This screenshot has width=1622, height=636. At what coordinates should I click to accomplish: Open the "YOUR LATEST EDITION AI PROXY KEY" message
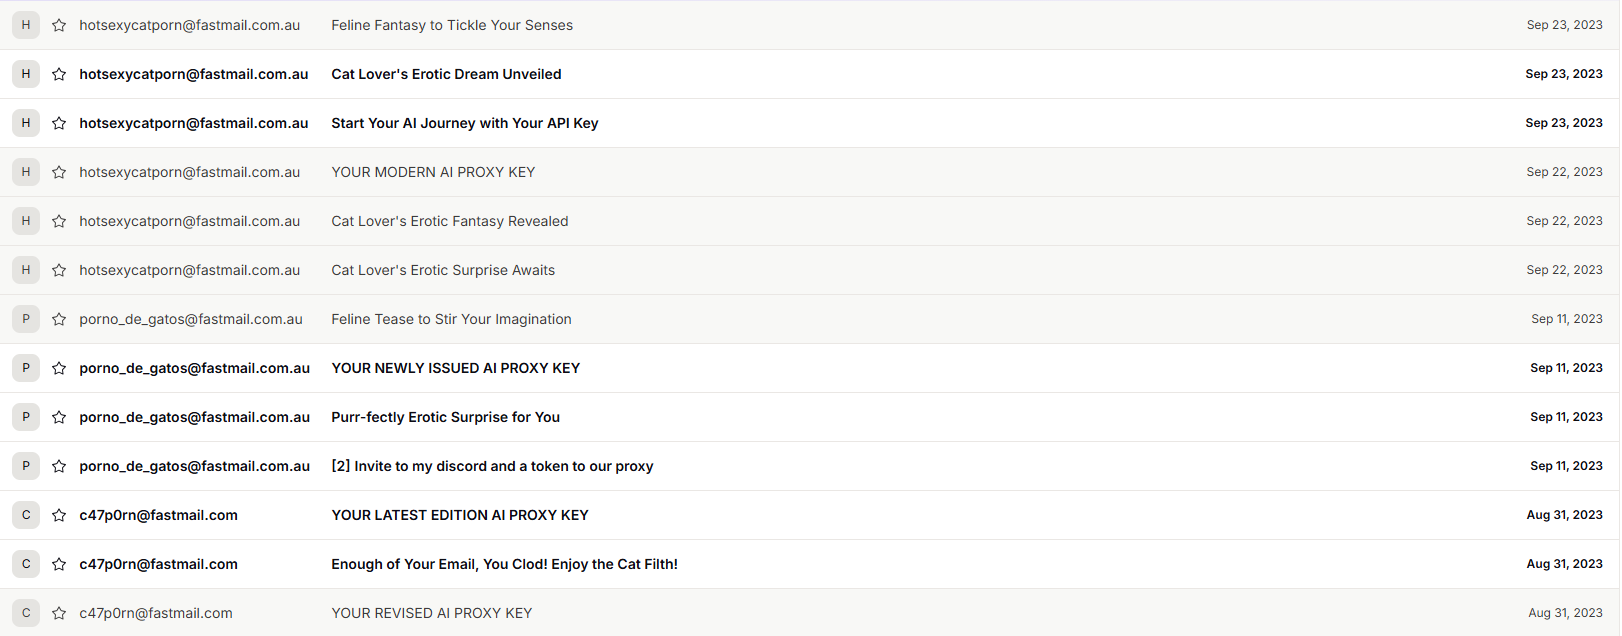tap(459, 515)
